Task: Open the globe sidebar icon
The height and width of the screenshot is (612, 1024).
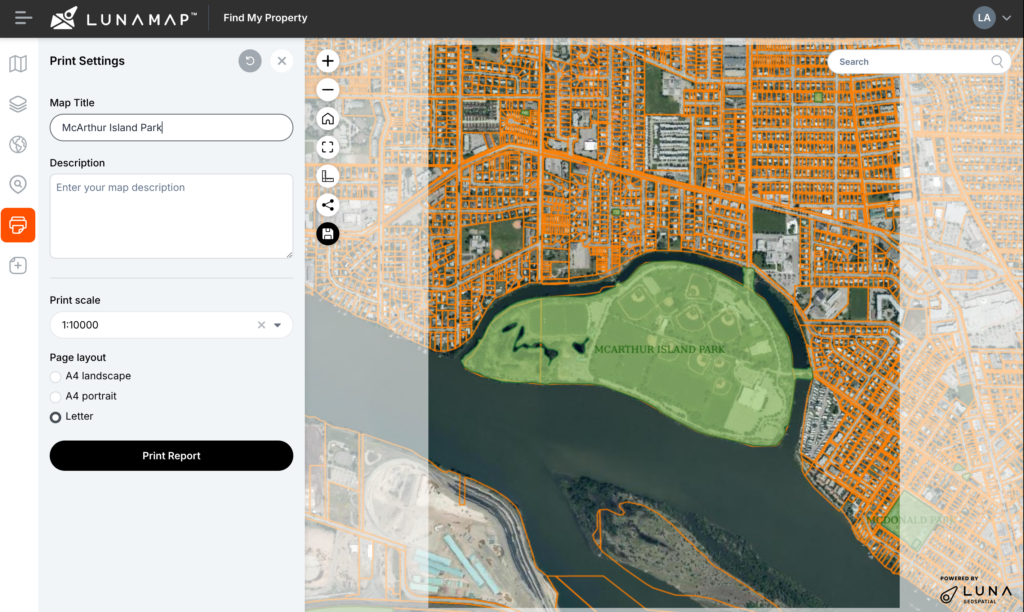Action: pos(18,144)
